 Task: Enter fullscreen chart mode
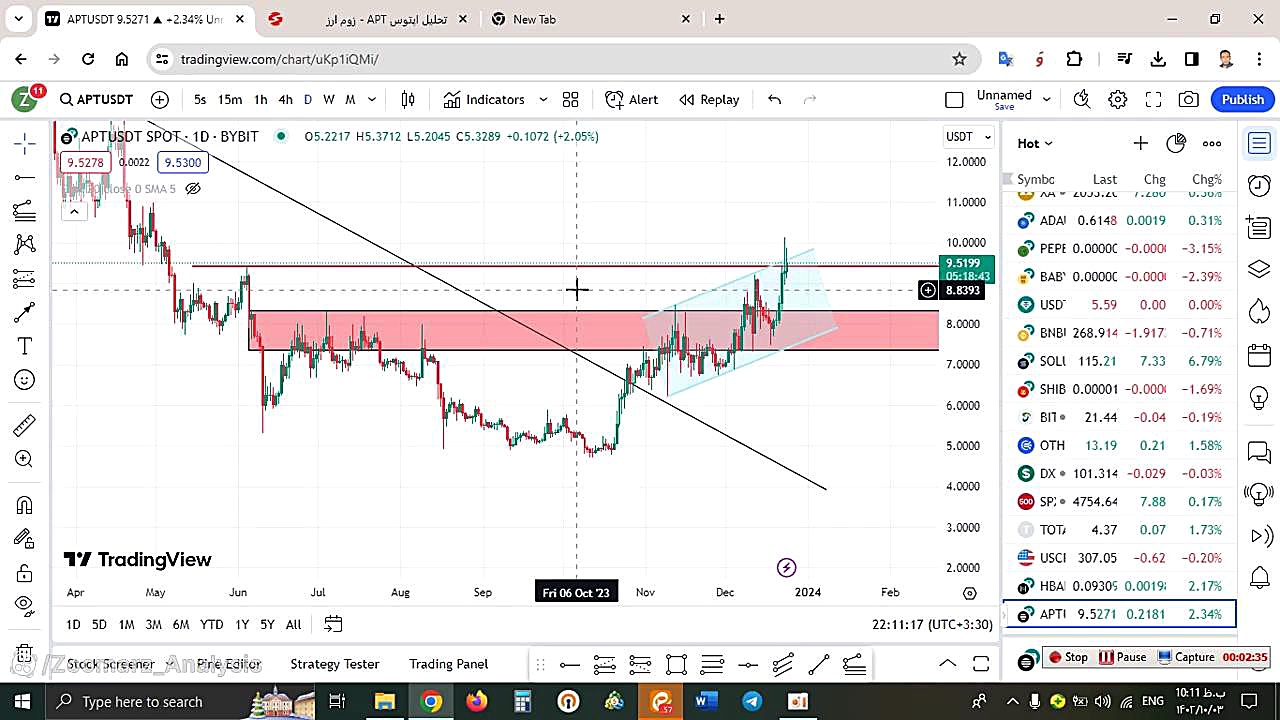[x=1153, y=99]
